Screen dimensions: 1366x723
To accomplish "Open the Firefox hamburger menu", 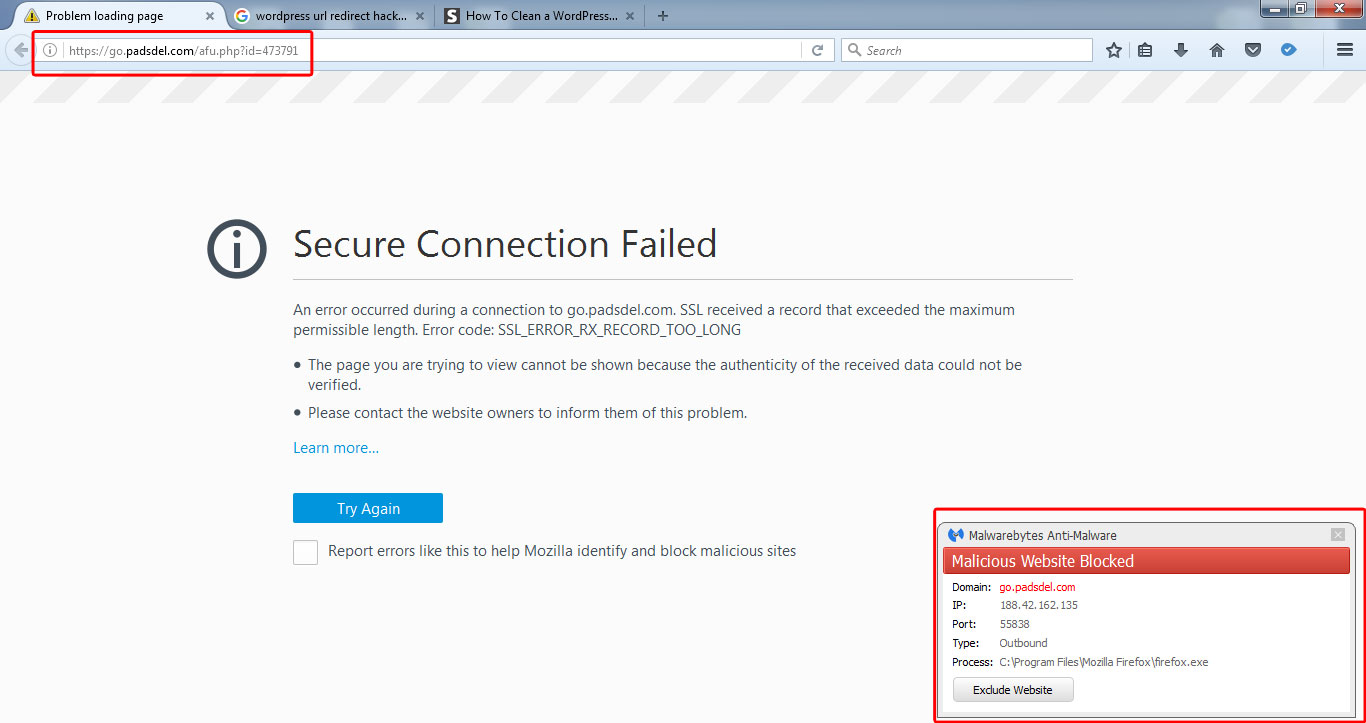I will (1345, 50).
